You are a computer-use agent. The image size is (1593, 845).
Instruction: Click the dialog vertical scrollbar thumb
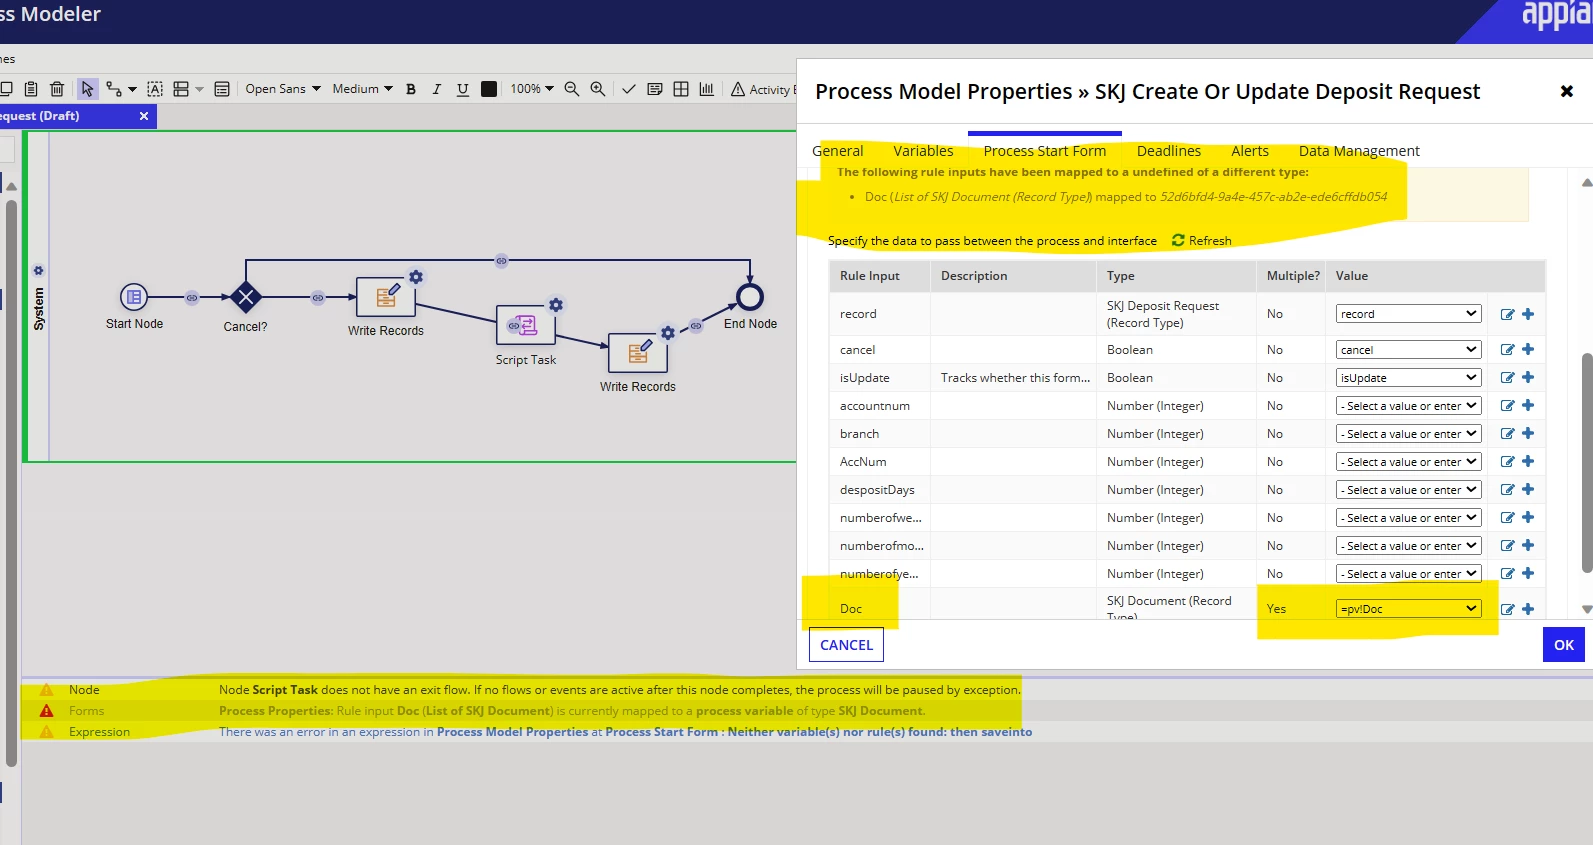[1586, 462]
